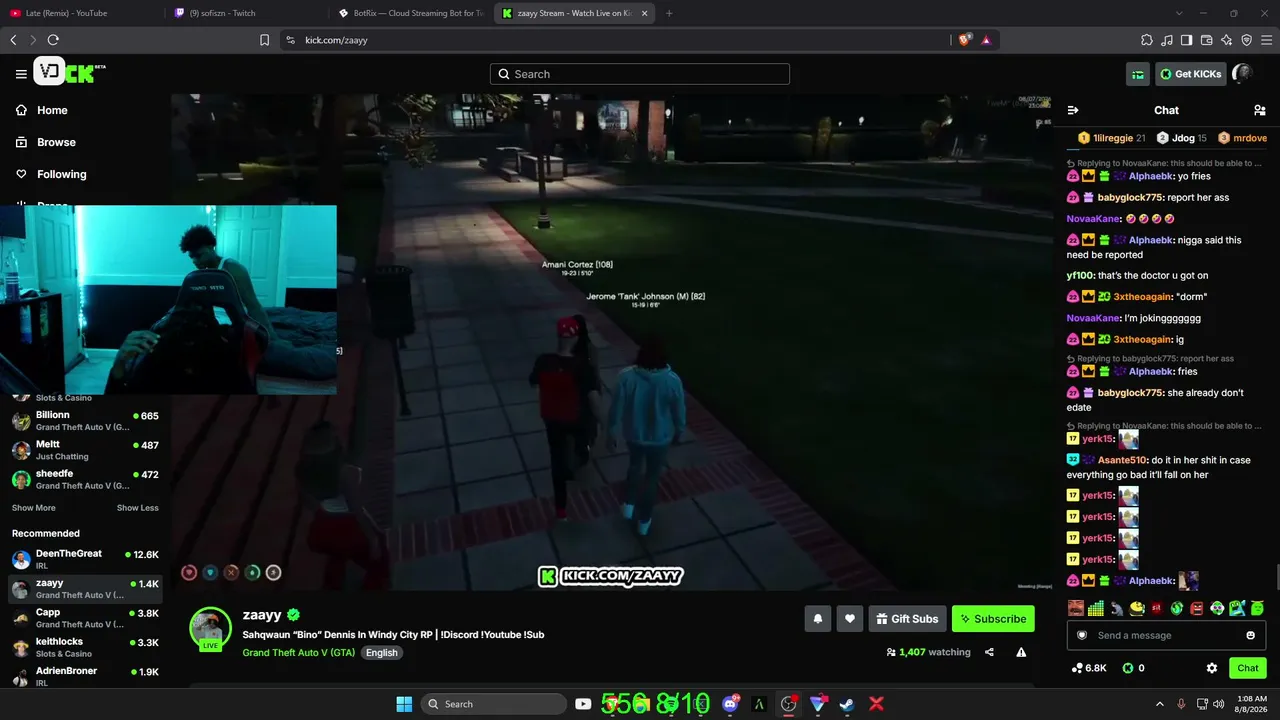Image resolution: width=1280 pixels, height=720 pixels.
Task: Click the Kick search field
Action: point(640,74)
